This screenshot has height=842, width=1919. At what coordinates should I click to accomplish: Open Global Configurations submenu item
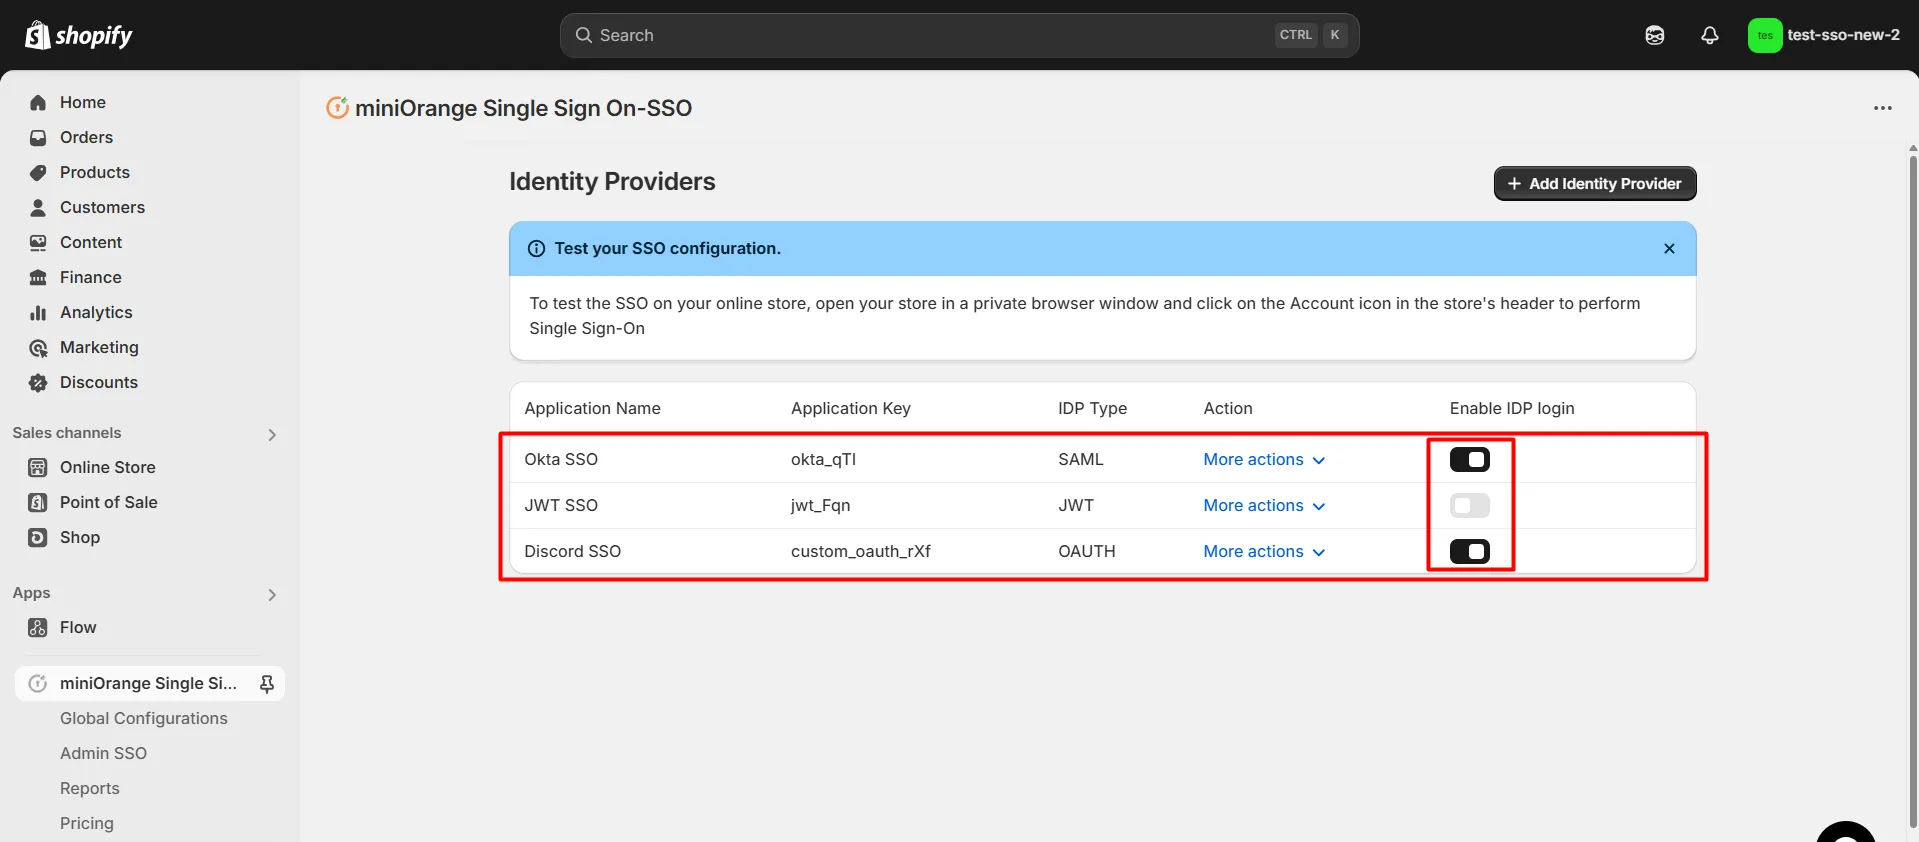point(144,719)
